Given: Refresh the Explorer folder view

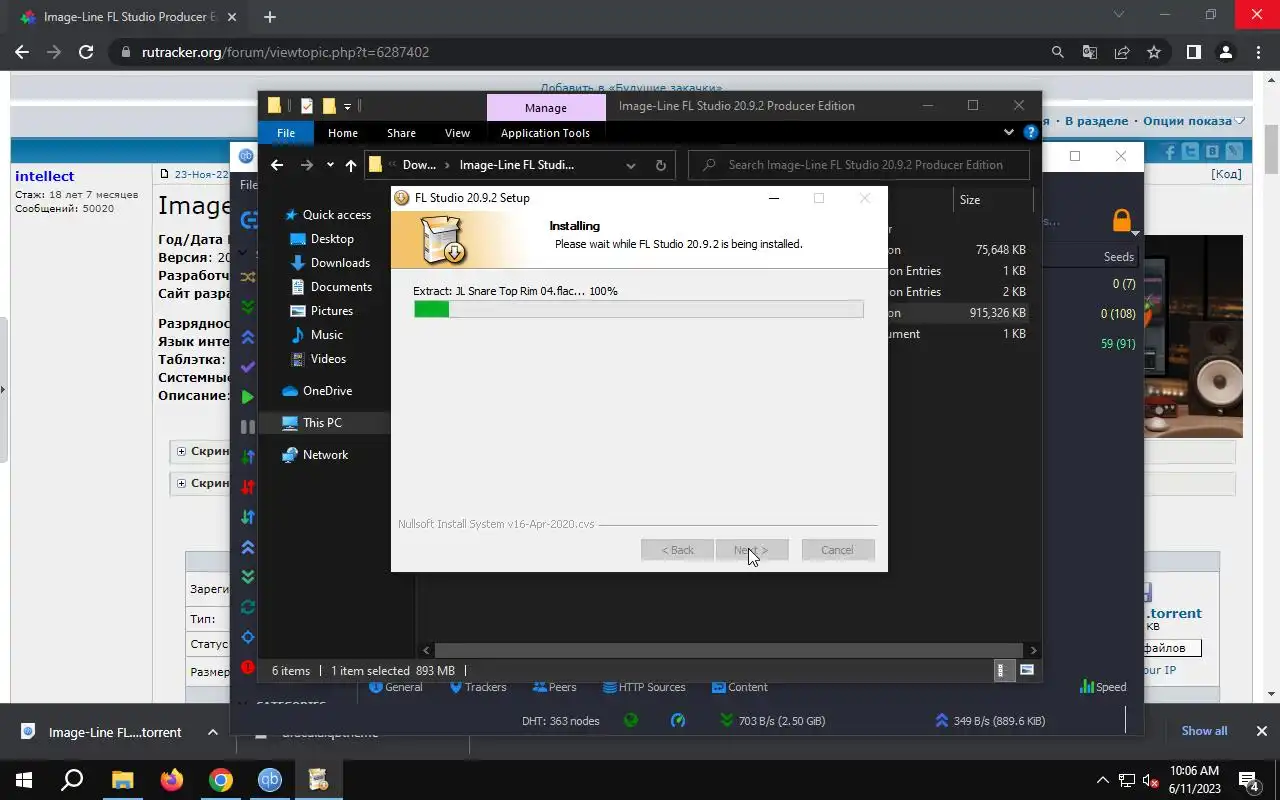Looking at the screenshot, I should pos(660,165).
